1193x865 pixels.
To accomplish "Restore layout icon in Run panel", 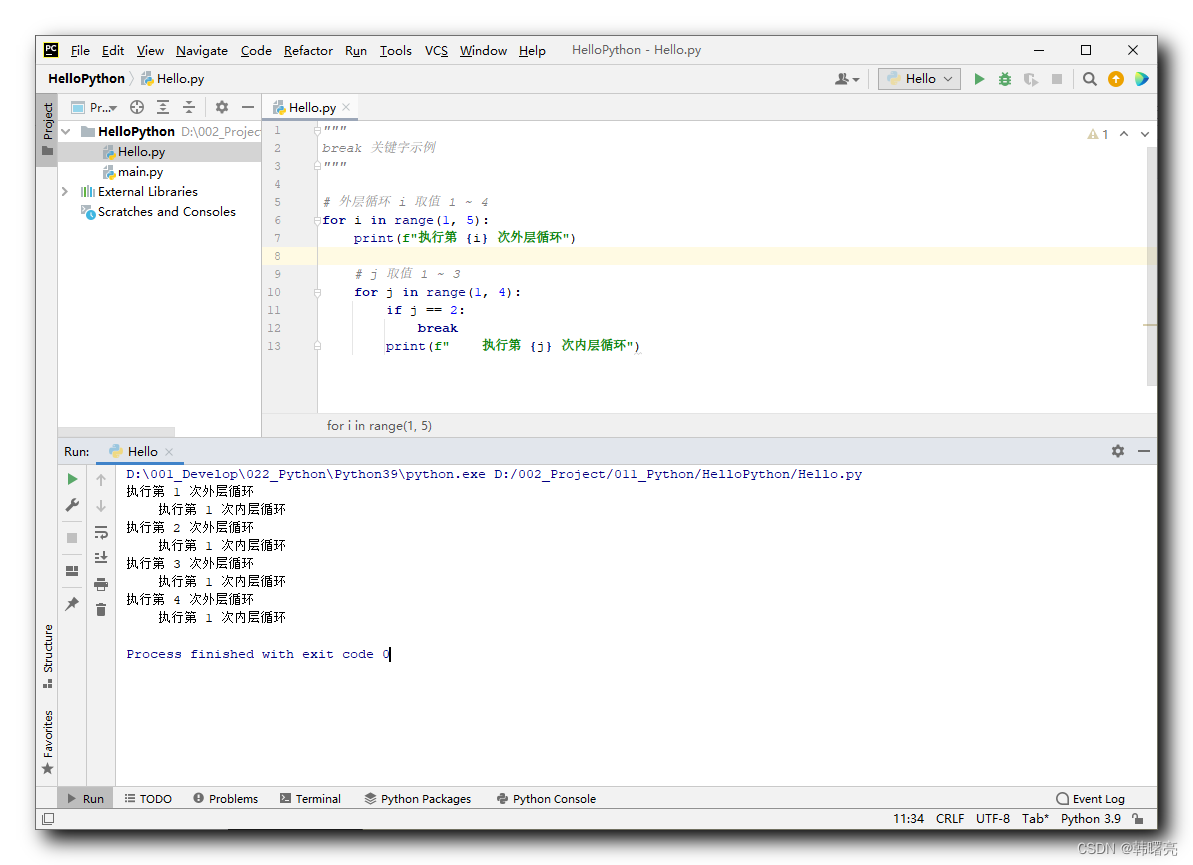I will (72, 571).
